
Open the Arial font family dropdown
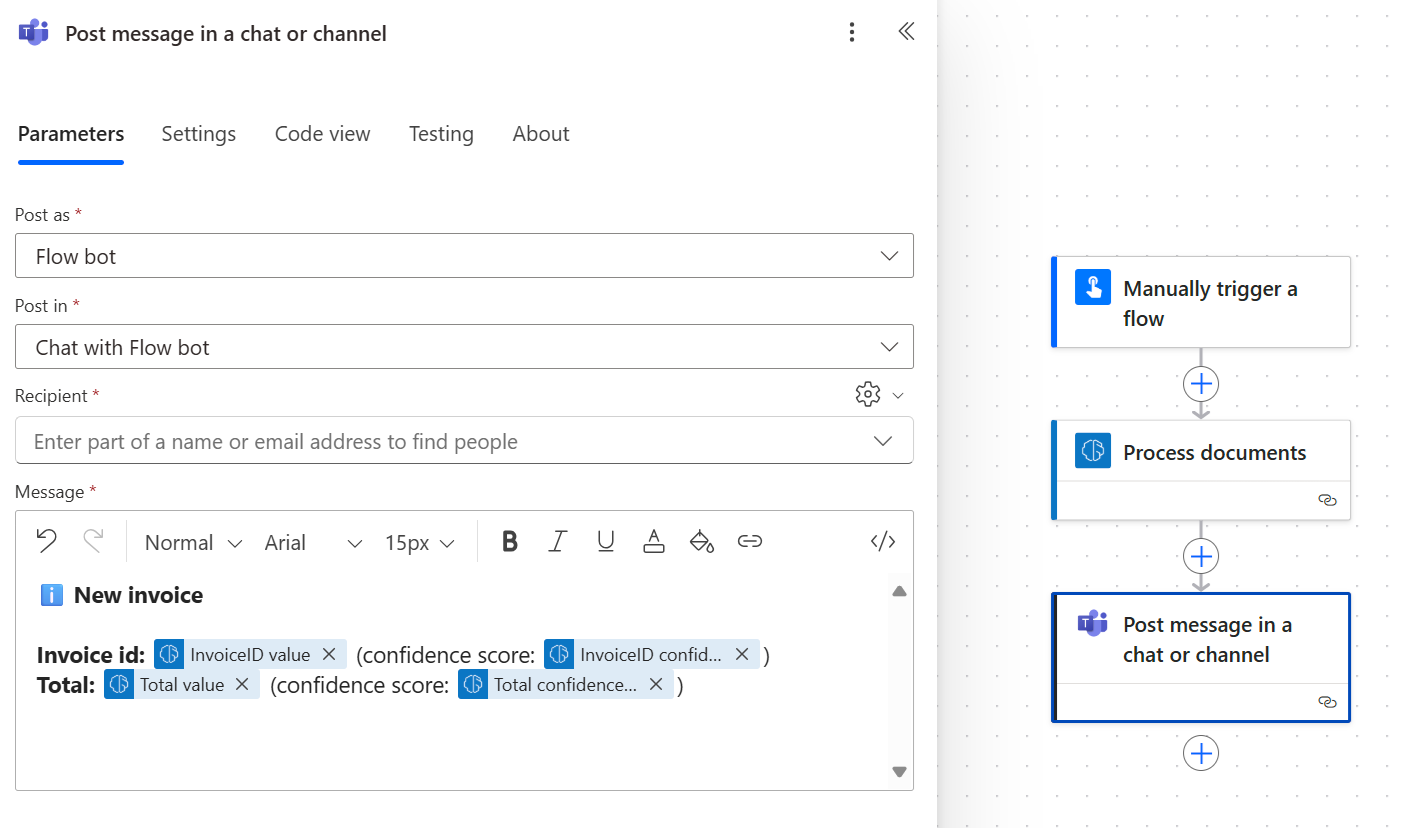(x=311, y=542)
